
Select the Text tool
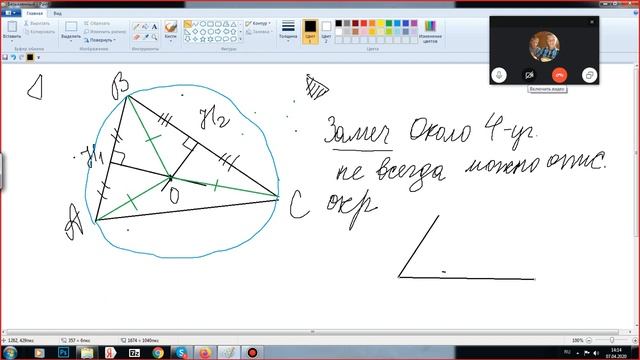pos(154,27)
